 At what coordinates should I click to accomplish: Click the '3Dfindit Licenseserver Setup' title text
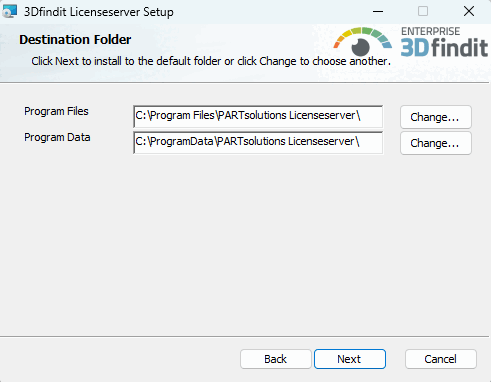click(x=99, y=12)
